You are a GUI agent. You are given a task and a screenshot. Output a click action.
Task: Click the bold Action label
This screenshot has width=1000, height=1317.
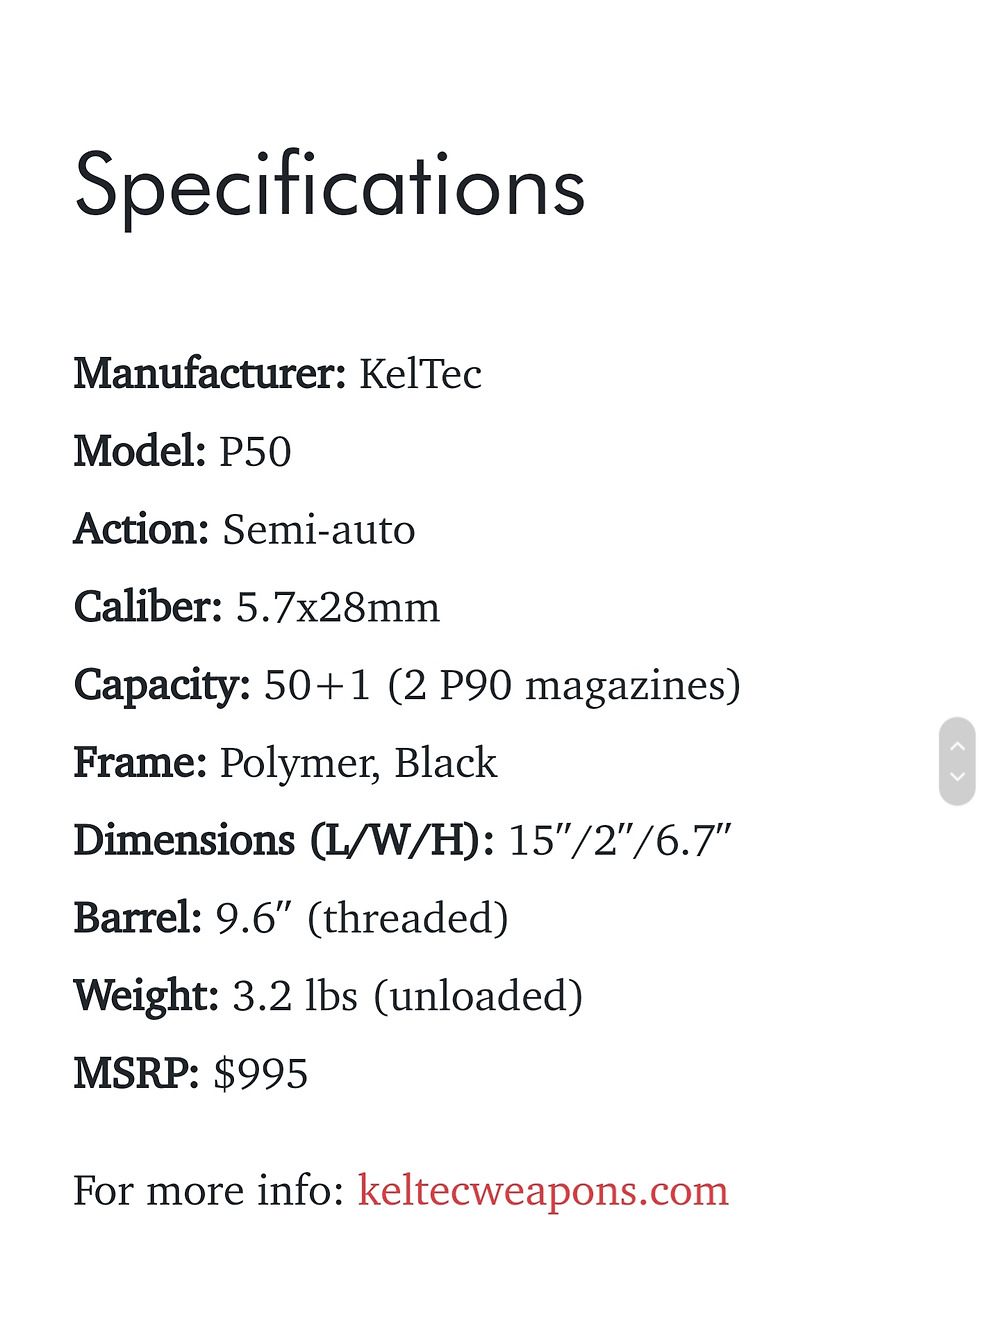(141, 529)
